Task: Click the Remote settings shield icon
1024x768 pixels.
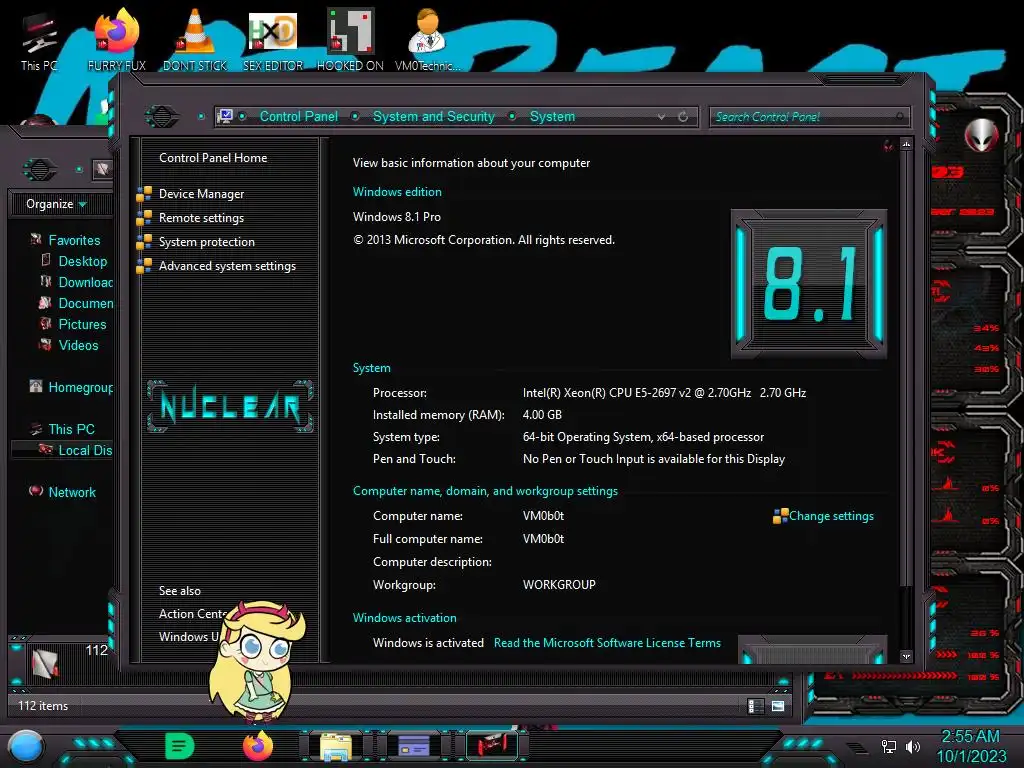Action: point(144,218)
